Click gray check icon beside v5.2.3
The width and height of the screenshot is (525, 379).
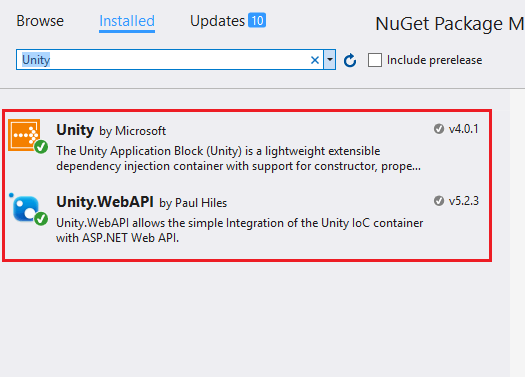click(439, 201)
